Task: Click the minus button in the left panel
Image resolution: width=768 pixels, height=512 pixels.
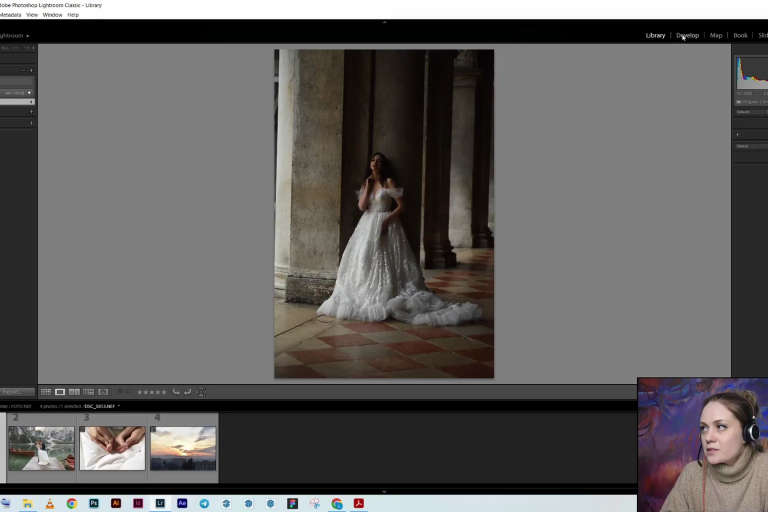Action: click(x=24, y=71)
